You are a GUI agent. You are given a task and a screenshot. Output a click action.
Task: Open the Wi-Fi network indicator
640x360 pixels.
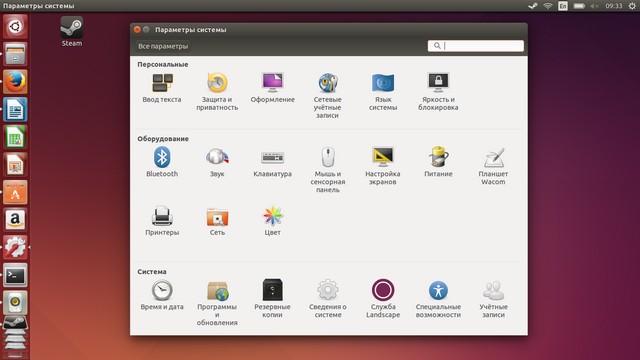[x=548, y=6]
